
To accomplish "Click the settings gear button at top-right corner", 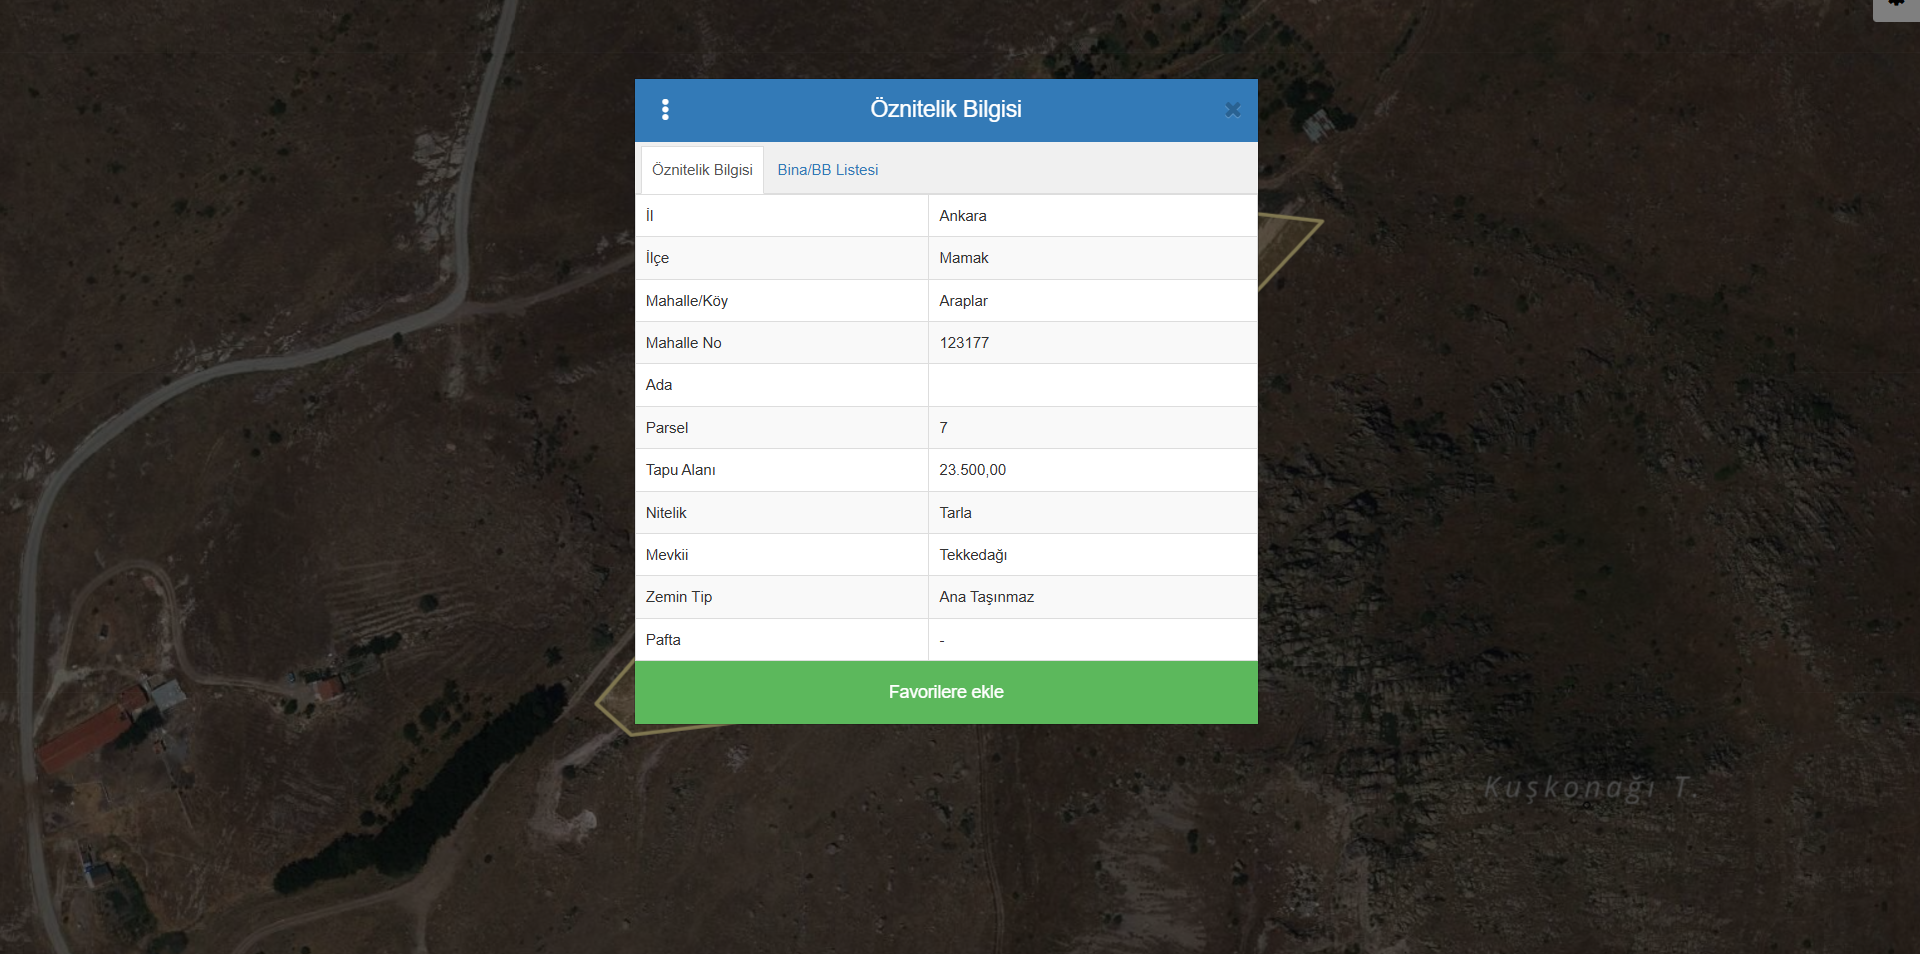I will click(x=1896, y=5).
